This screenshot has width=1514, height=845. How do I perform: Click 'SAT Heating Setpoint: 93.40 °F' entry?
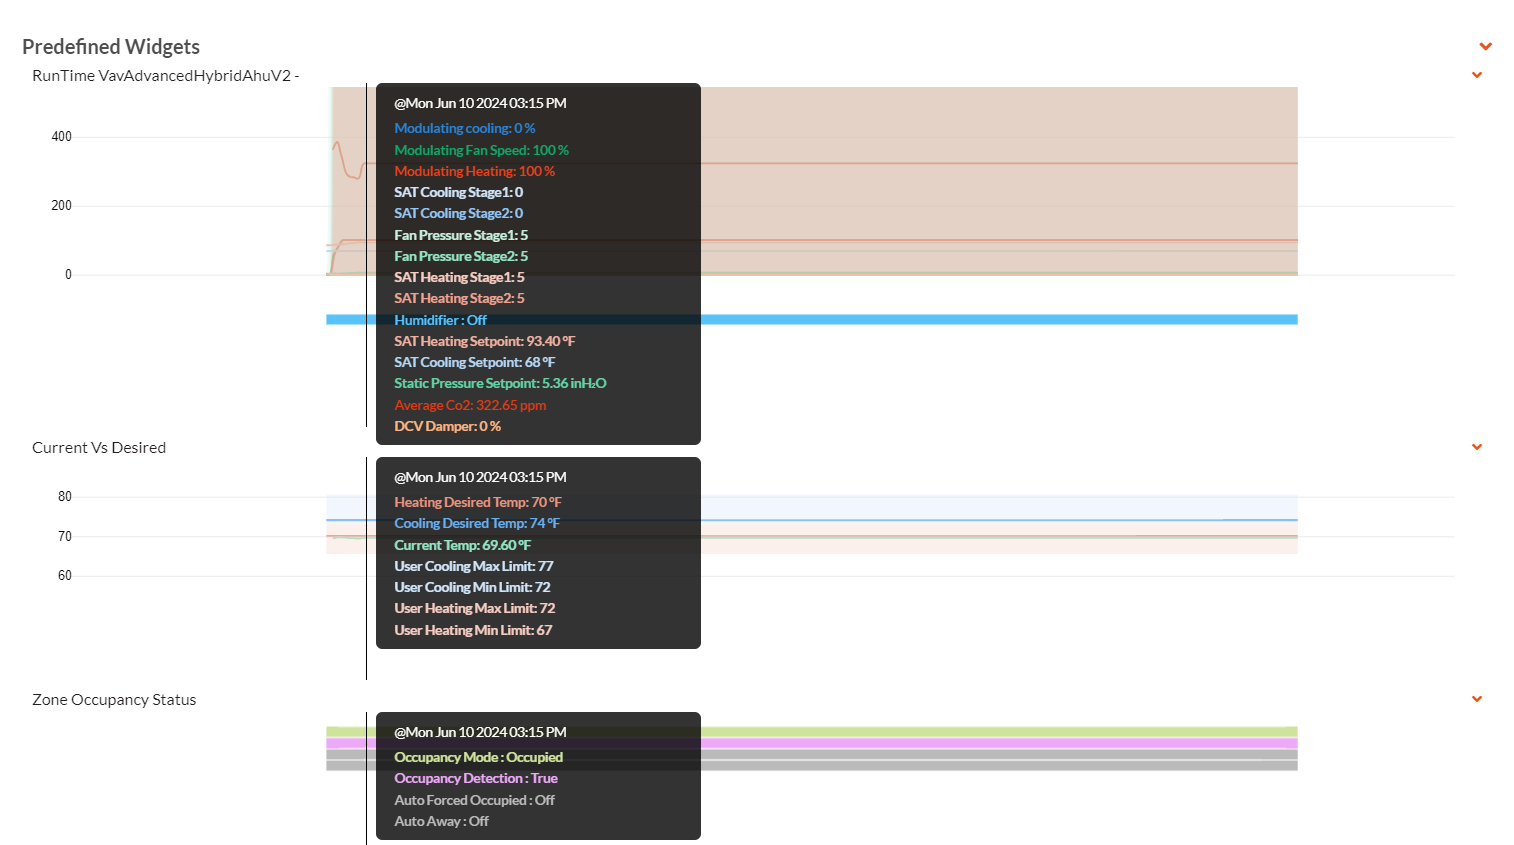(485, 341)
